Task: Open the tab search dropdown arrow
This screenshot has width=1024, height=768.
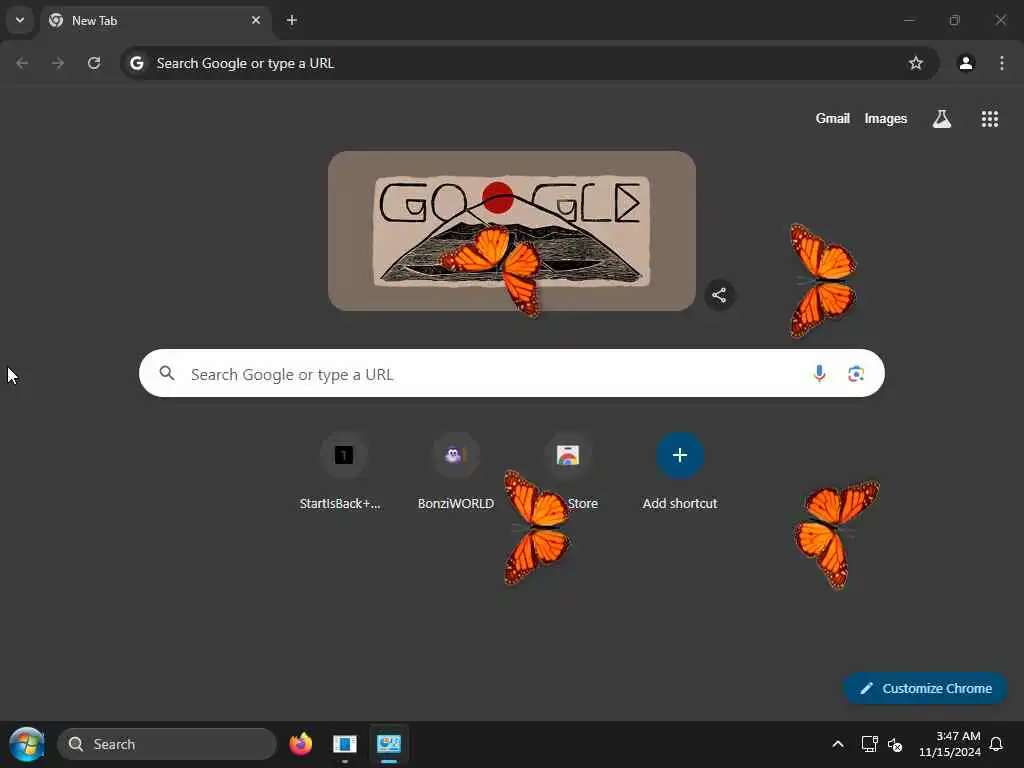Action: [20, 20]
